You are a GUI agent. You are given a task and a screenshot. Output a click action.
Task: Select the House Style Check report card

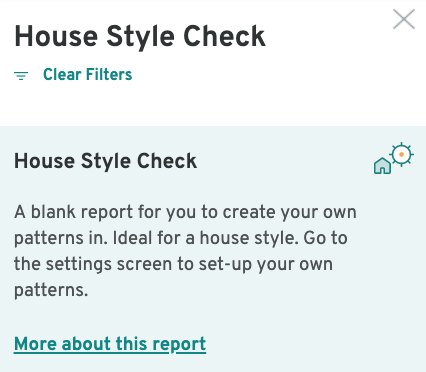[x=213, y=249]
